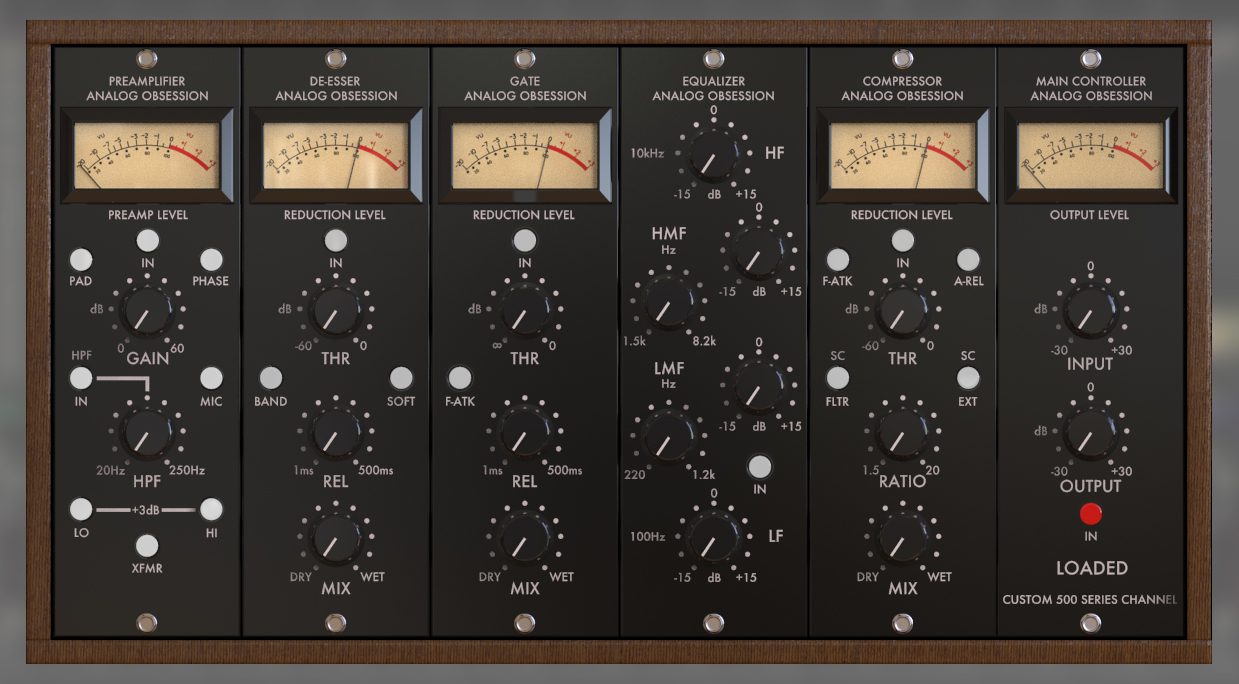Toggle the compressor SC EXT button

pos(968,378)
